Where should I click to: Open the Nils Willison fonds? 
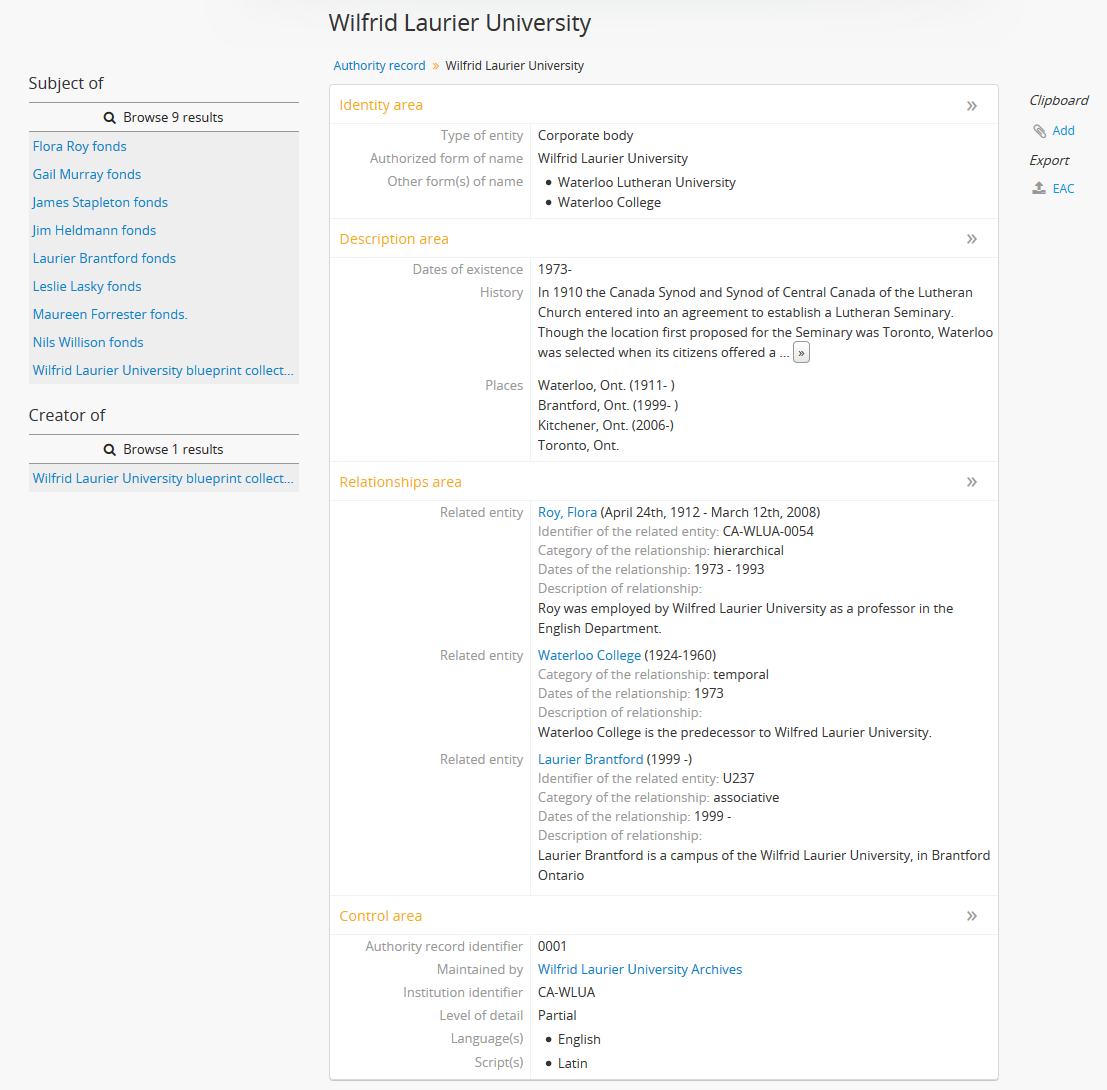(x=88, y=342)
